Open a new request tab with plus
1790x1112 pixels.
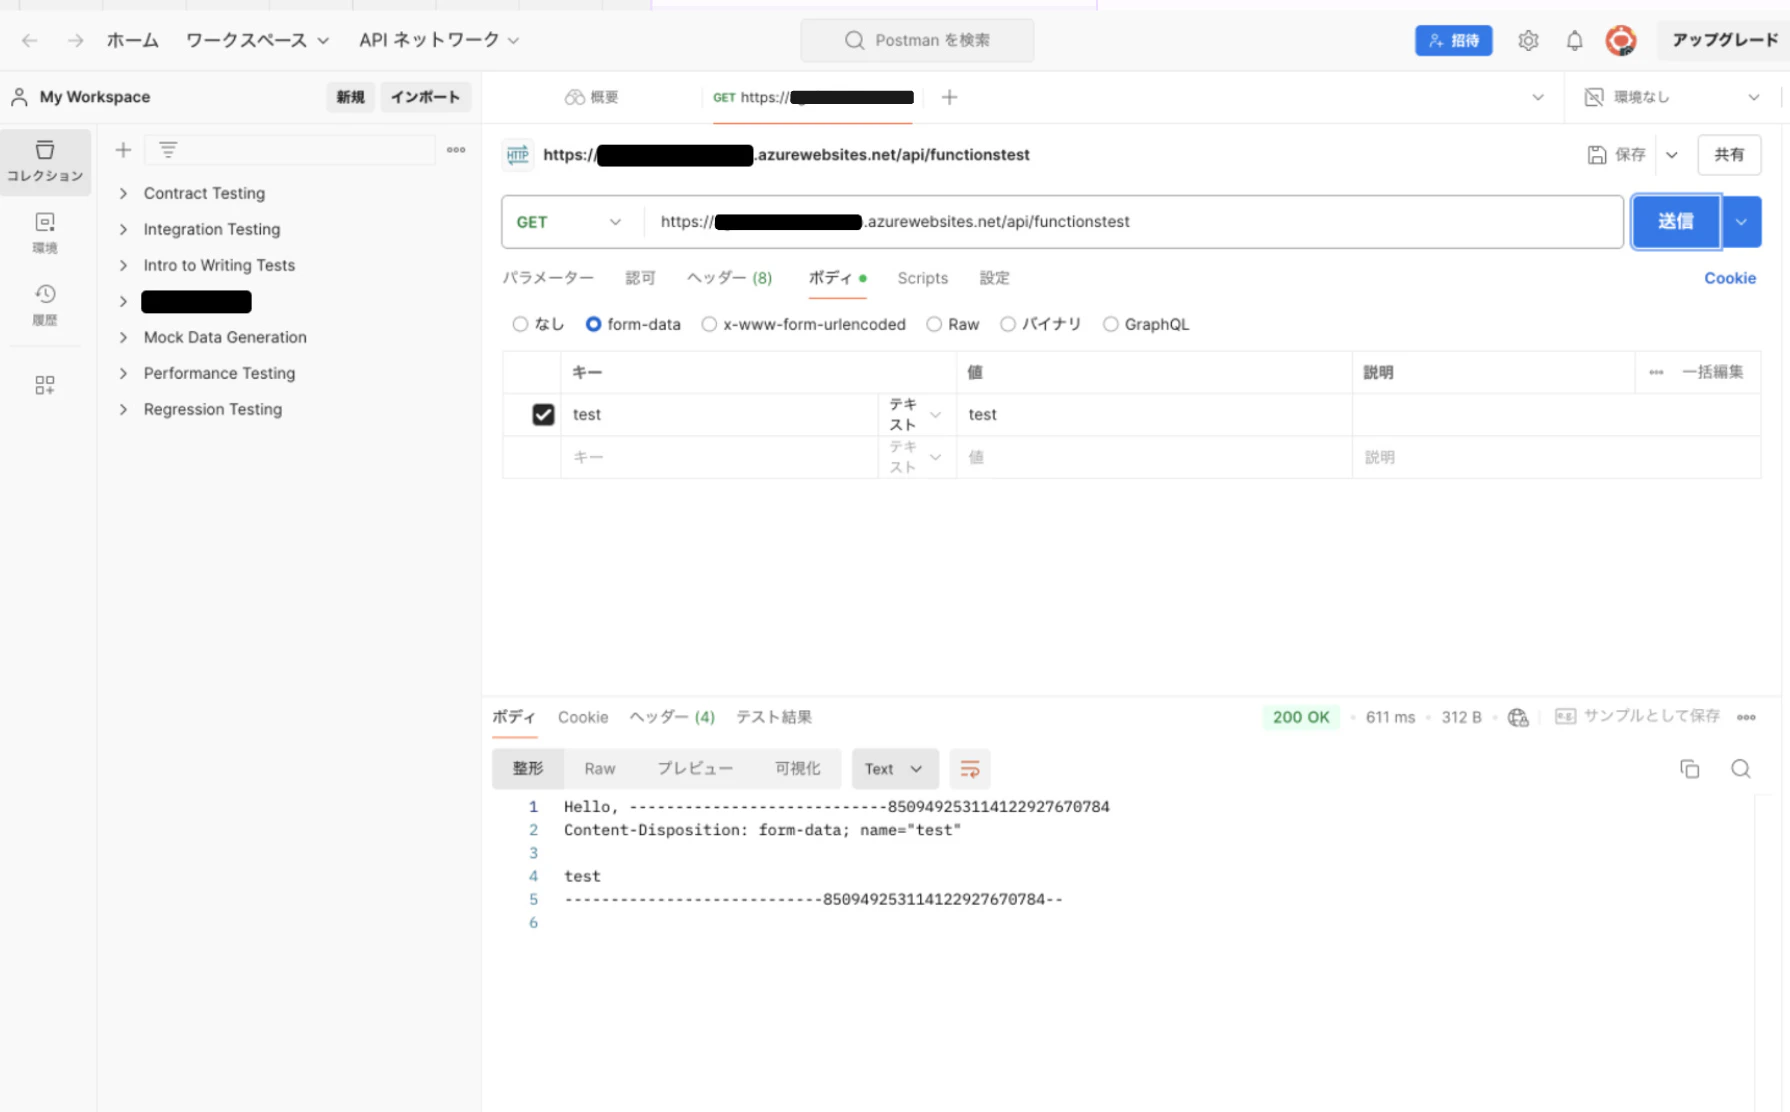tap(949, 97)
